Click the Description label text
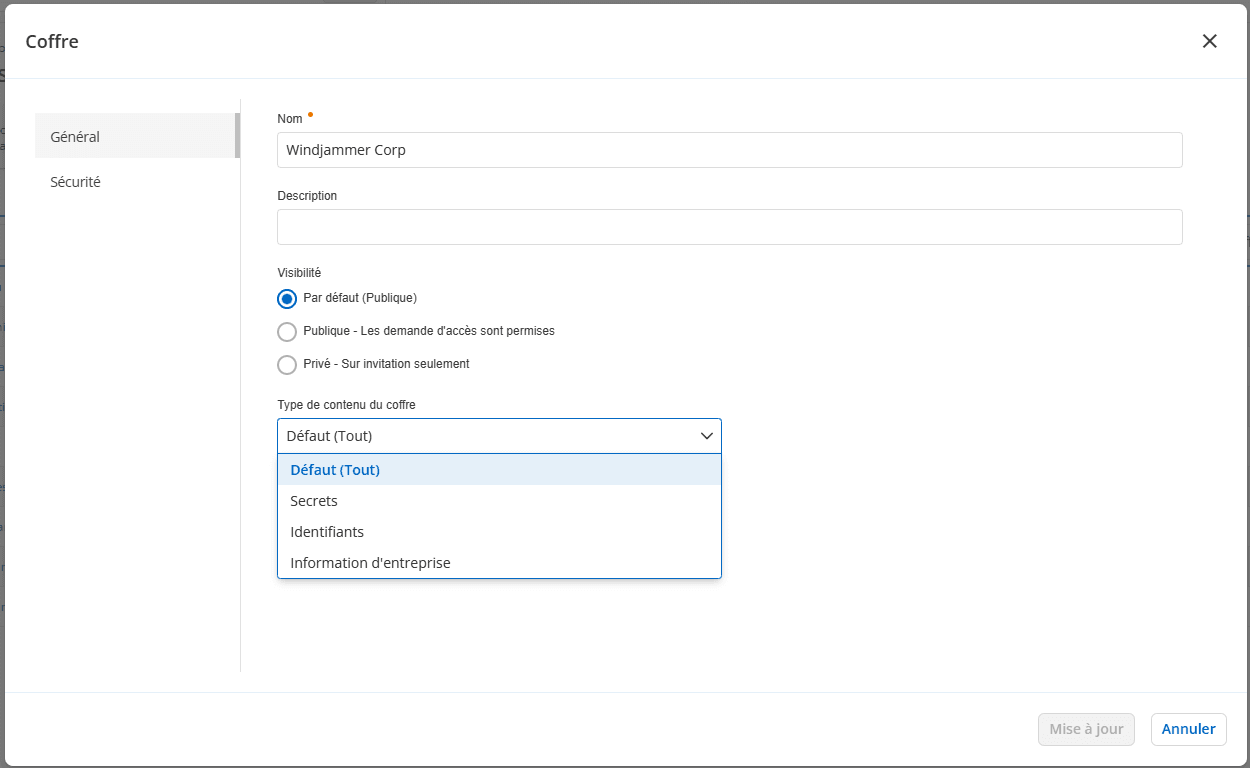The image size is (1250, 768). (x=307, y=196)
